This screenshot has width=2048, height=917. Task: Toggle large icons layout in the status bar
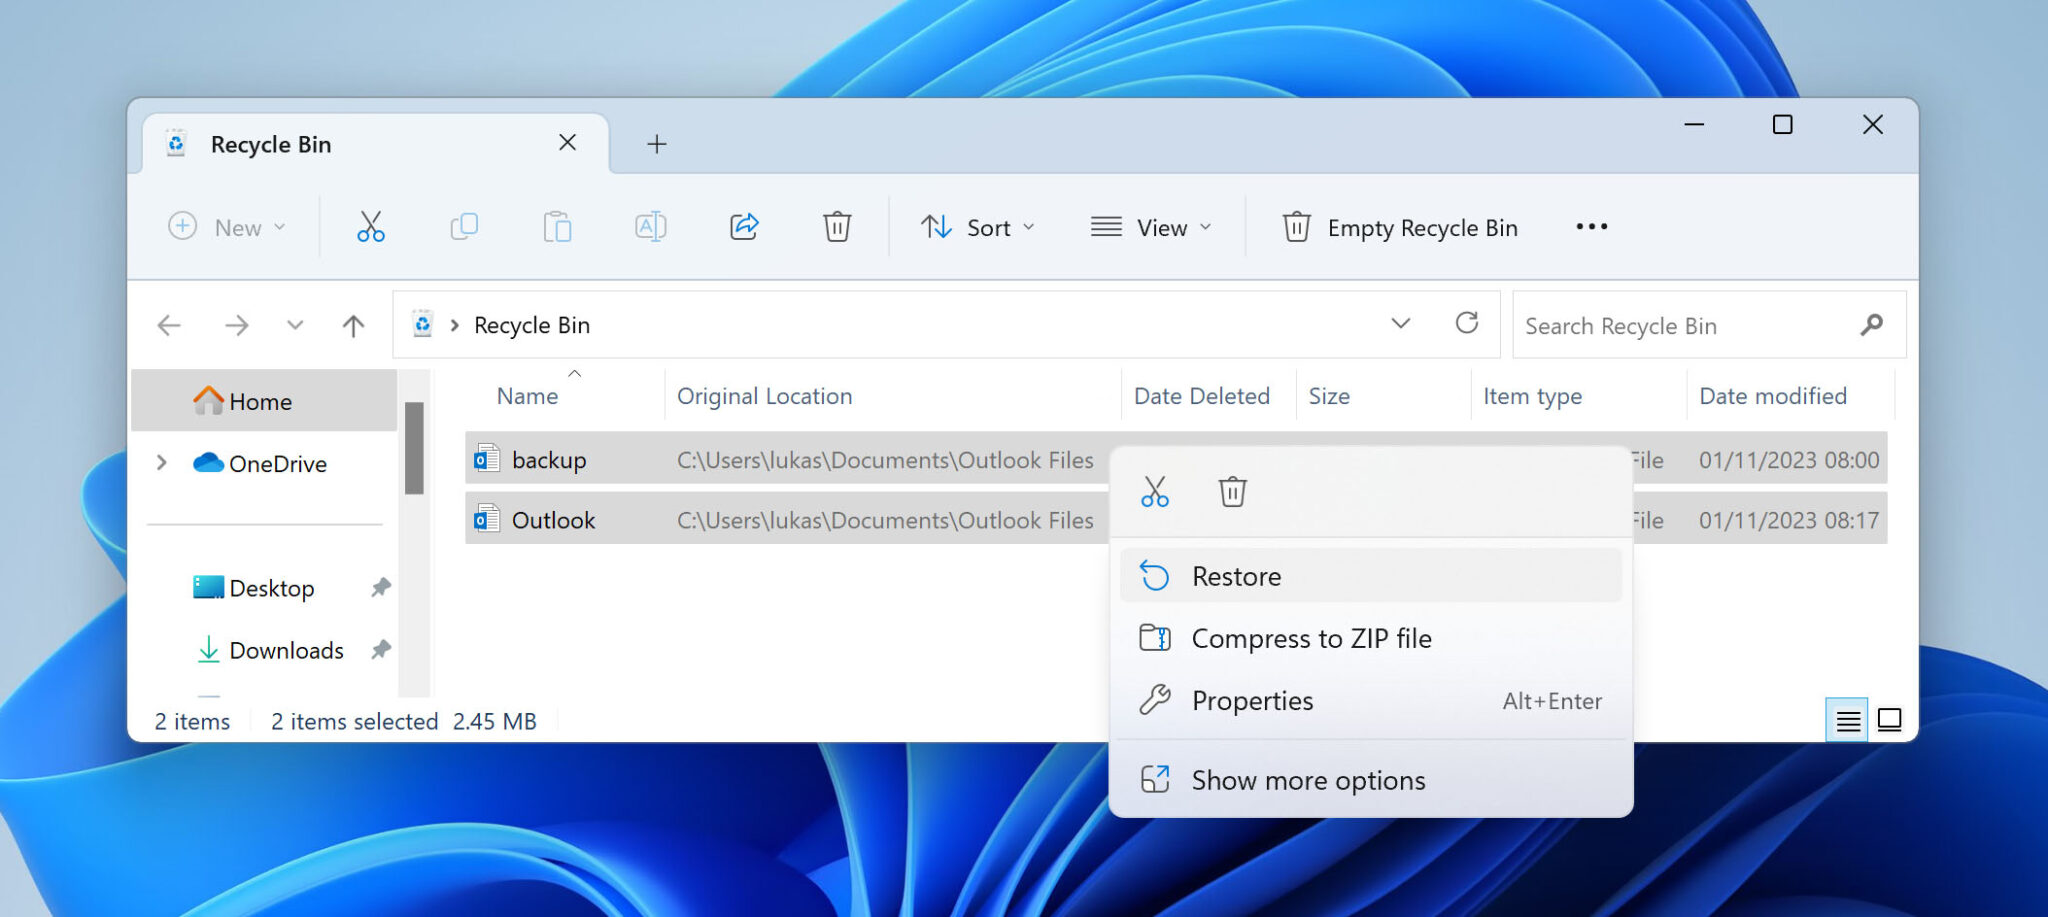pos(1889,719)
